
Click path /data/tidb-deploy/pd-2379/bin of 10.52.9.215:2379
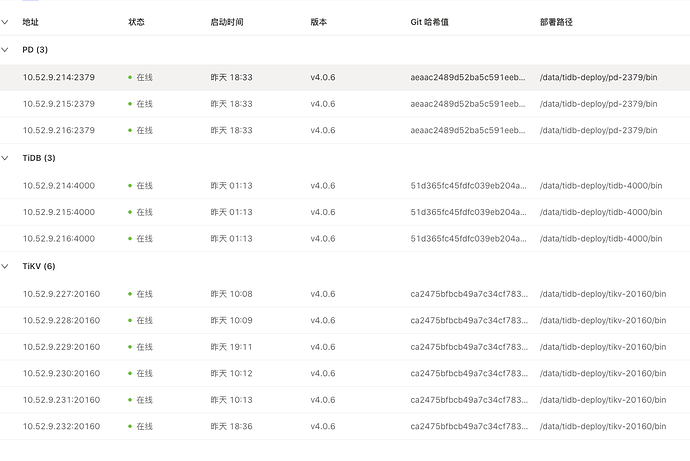[x=598, y=104]
